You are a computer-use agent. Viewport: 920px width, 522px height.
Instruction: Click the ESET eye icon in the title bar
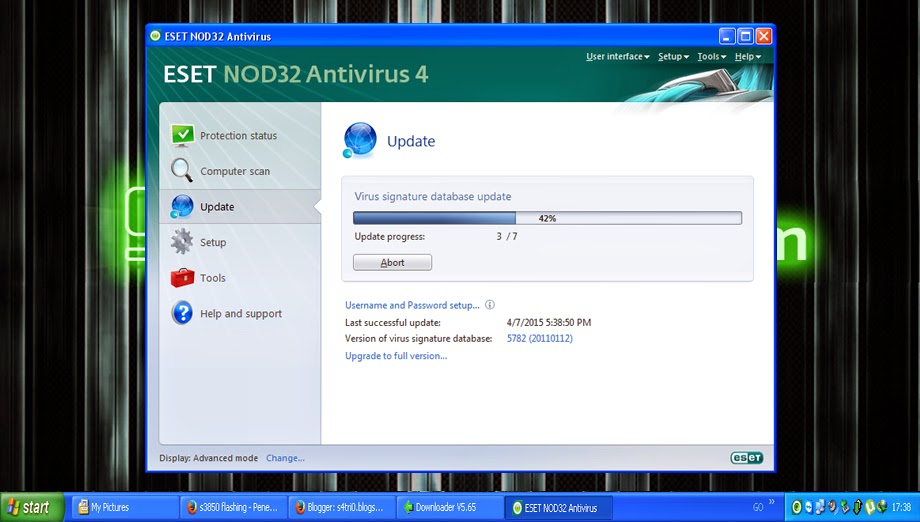click(x=155, y=36)
